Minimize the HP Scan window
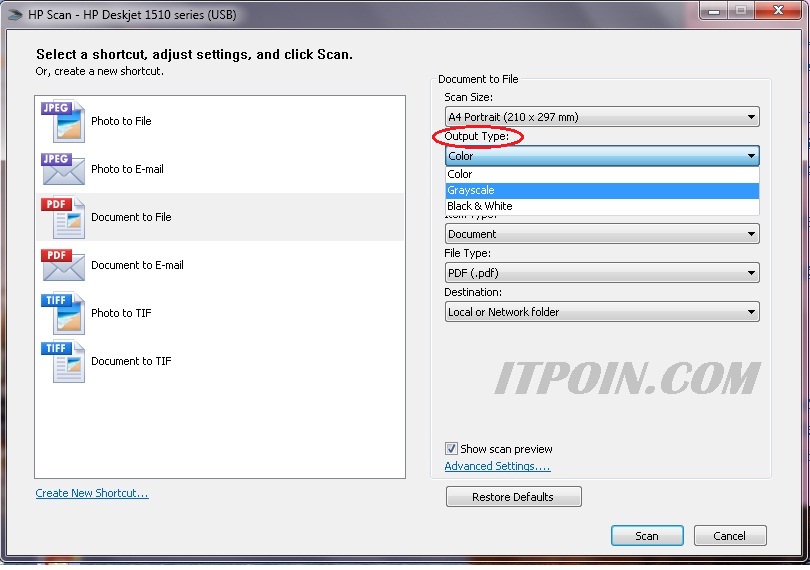Screen dimensions: 810x570 pos(714,11)
